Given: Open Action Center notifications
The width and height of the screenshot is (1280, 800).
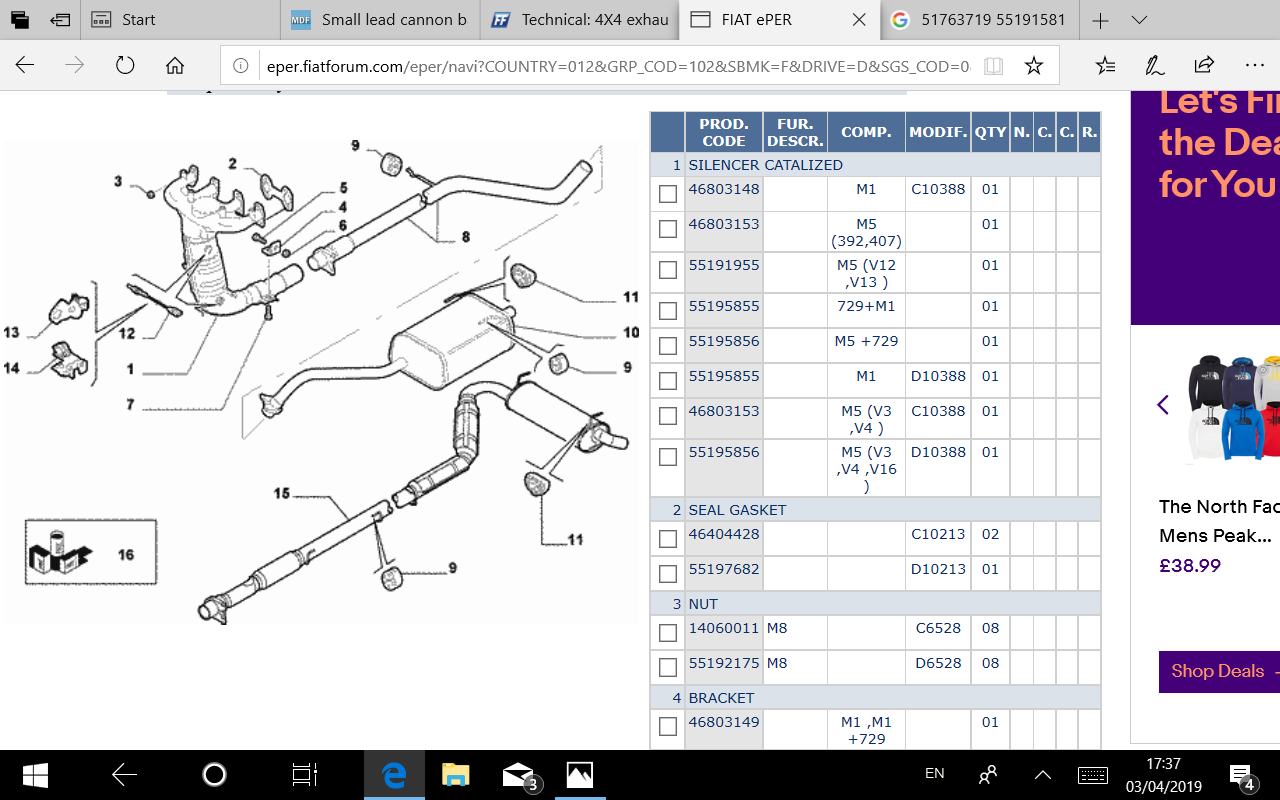Looking at the screenshot, I should (1242, 776).
